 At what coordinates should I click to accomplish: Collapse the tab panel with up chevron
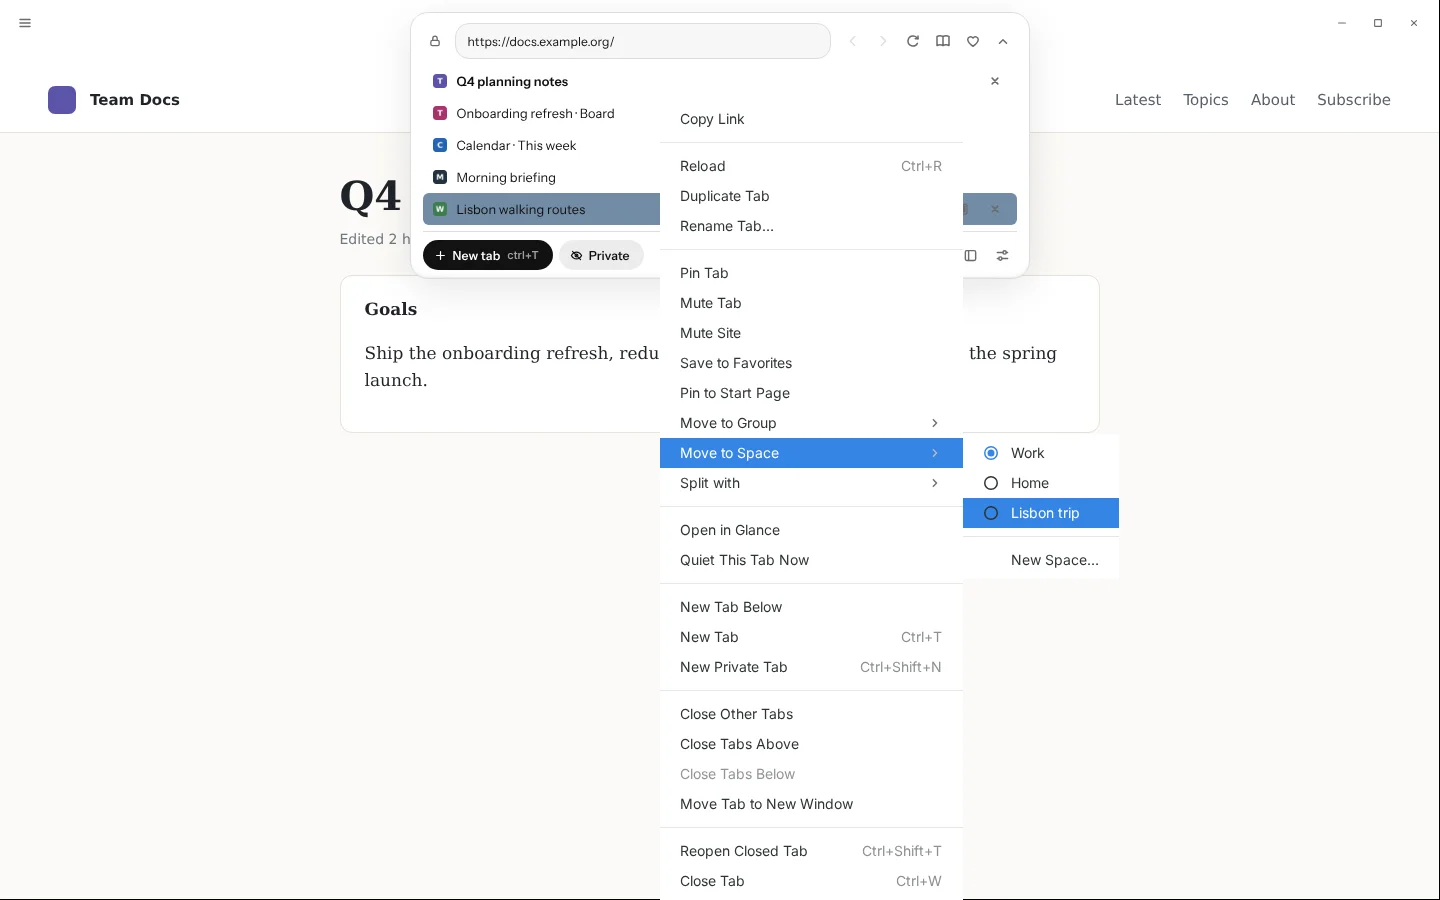coord(1003,42)
